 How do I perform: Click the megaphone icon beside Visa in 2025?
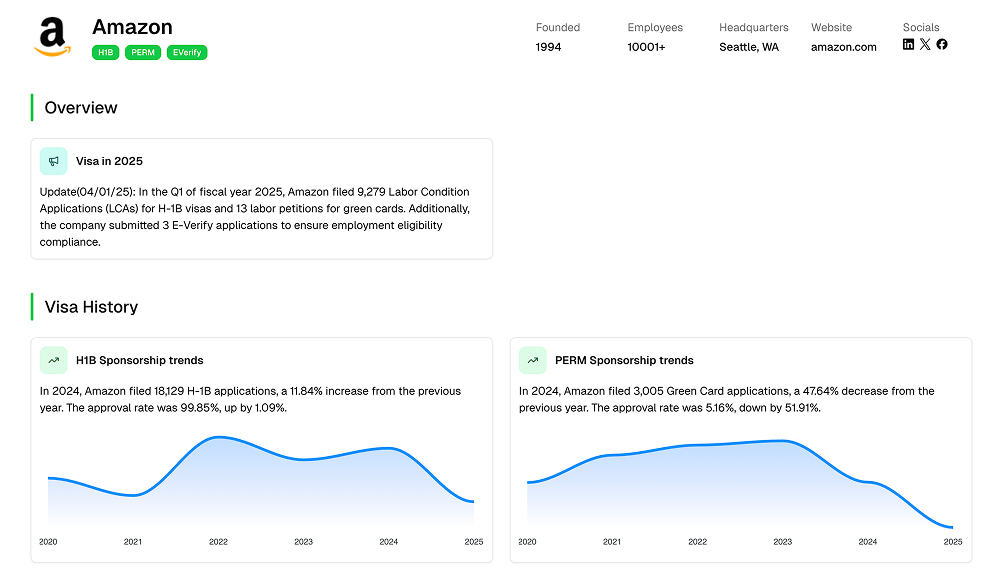pyautogui.click(x=54, y=161)
